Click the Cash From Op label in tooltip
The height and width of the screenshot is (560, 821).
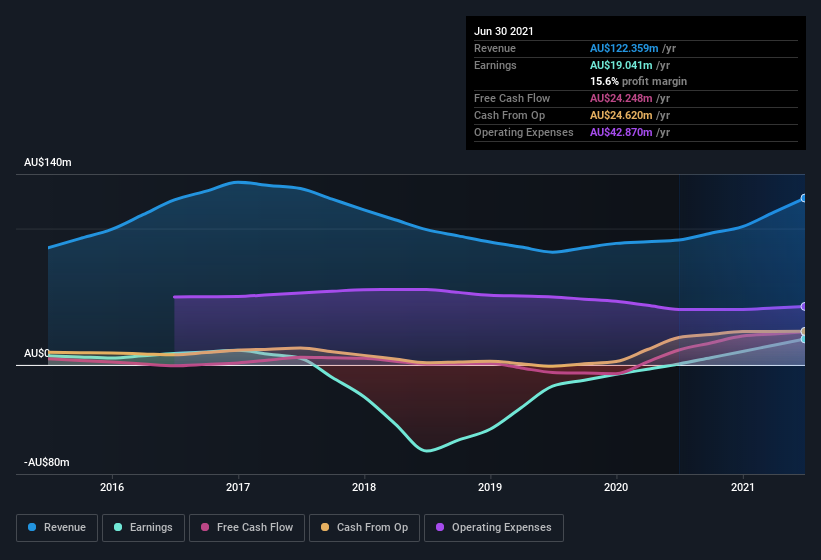509,115
